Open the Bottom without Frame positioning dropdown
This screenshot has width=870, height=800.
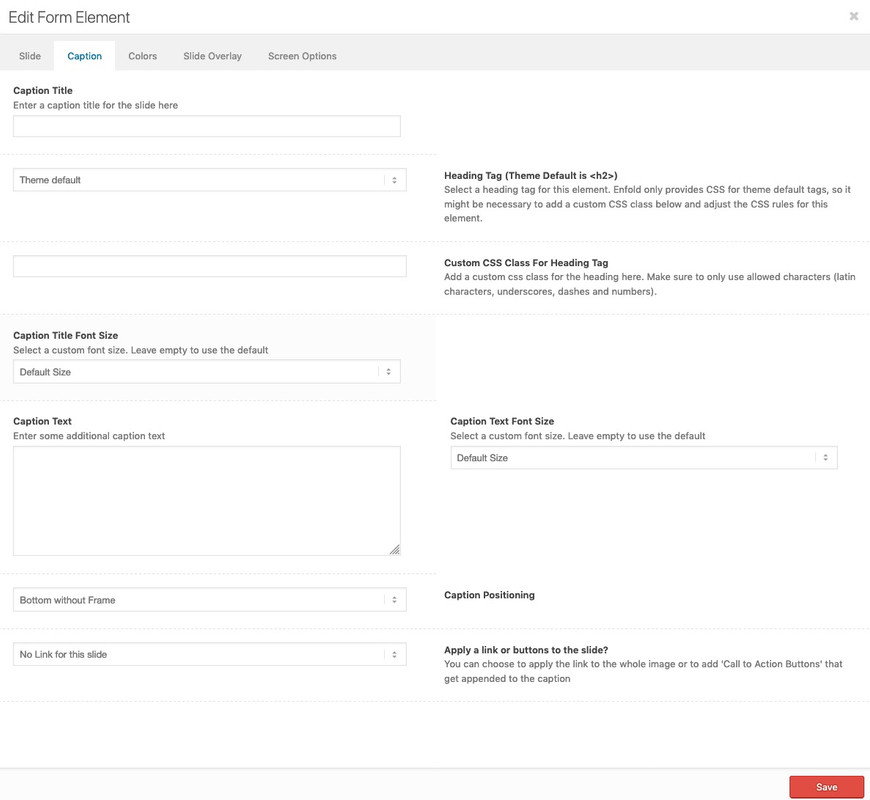[x=210, y=600]
